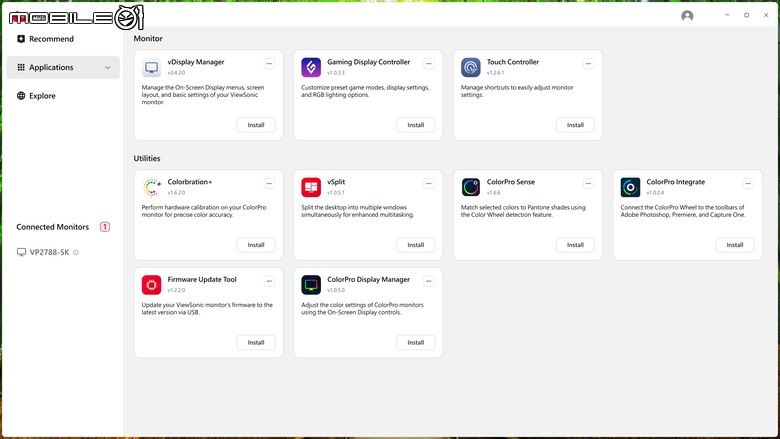Image resolution: width=780 pixels, height=439 pixels.
Task: Open more options for Touch Controller
Action: pos(588,63)
